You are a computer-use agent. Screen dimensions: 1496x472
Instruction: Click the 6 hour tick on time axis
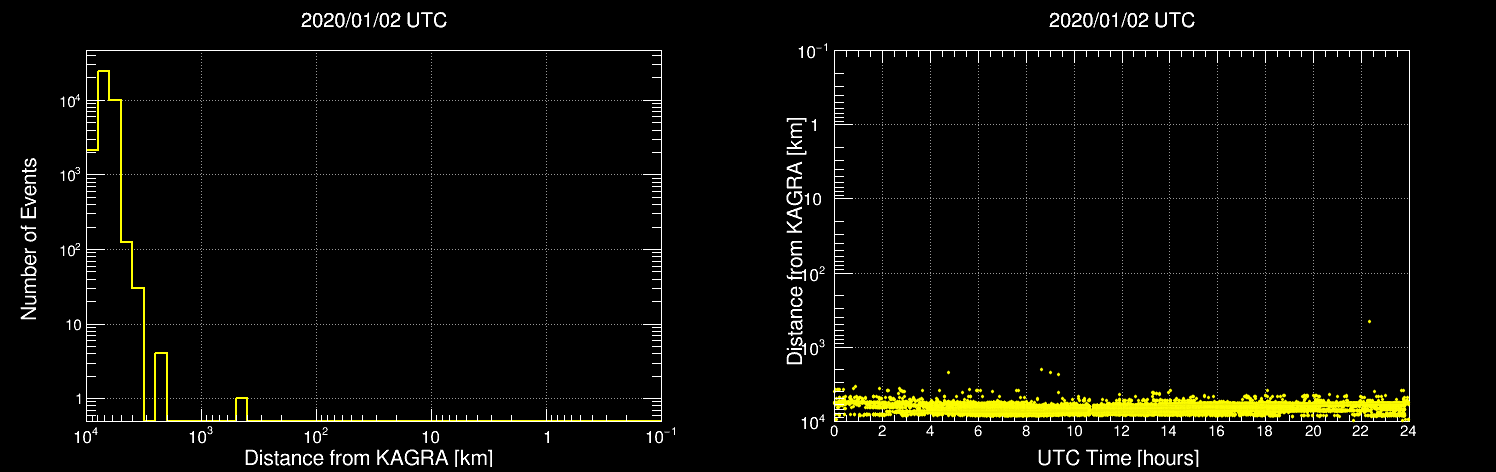[x=978, y=431]
